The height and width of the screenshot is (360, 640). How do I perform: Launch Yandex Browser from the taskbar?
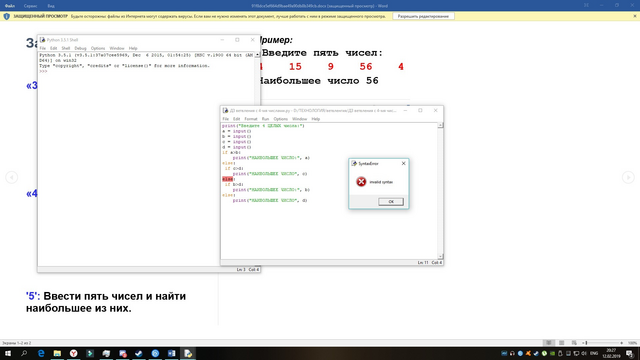tap(73, 353)
